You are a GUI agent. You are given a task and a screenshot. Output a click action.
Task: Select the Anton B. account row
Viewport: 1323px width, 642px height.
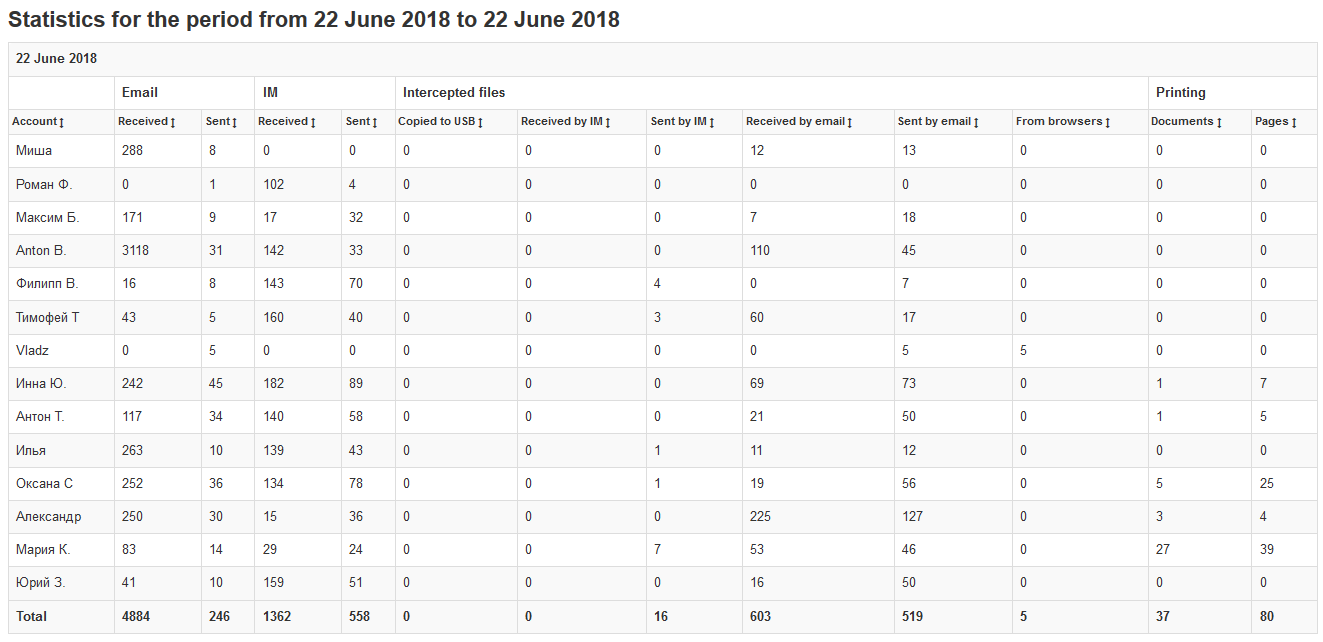tap(41, 251)
